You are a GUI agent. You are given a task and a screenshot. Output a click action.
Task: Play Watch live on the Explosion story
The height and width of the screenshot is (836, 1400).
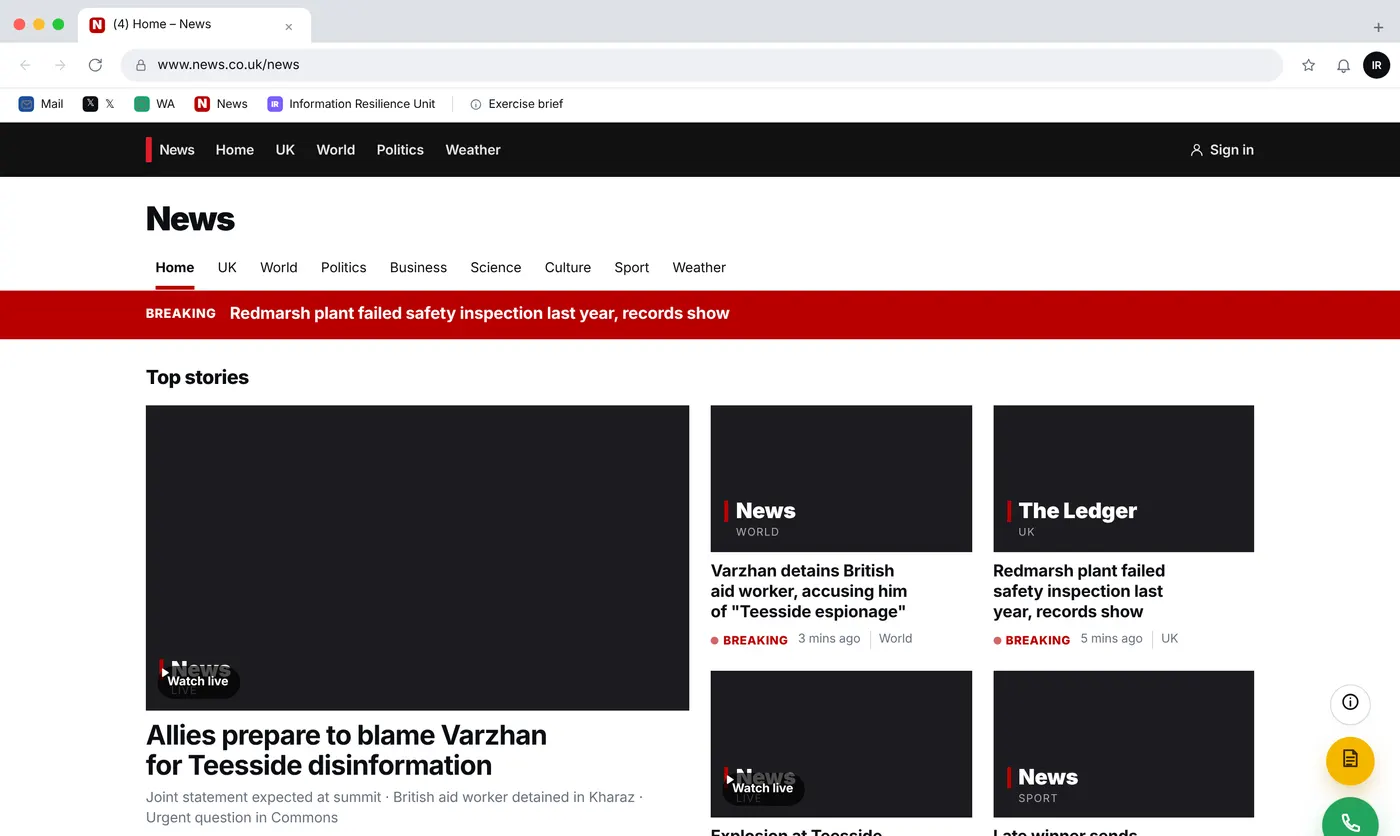click(x=763, y=789)
